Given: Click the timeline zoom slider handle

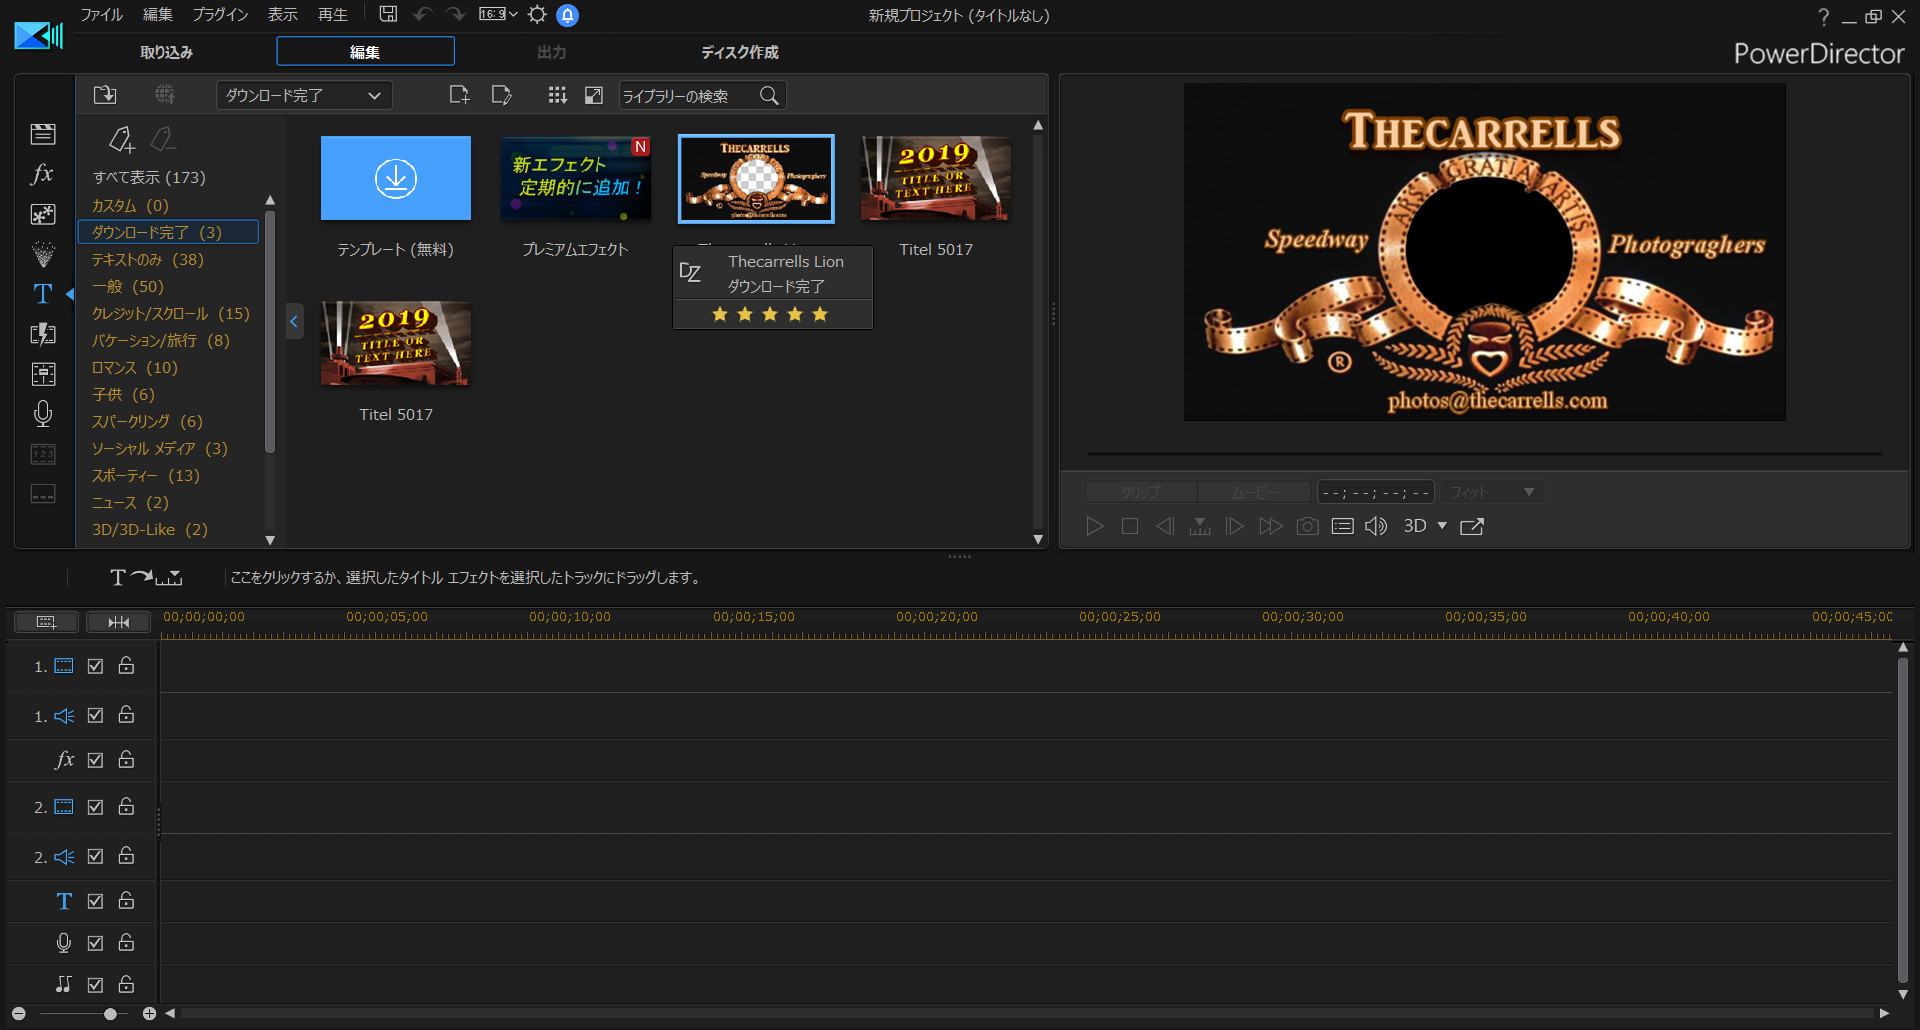Looking at the screenshot, I should (x=110, y=1014).
